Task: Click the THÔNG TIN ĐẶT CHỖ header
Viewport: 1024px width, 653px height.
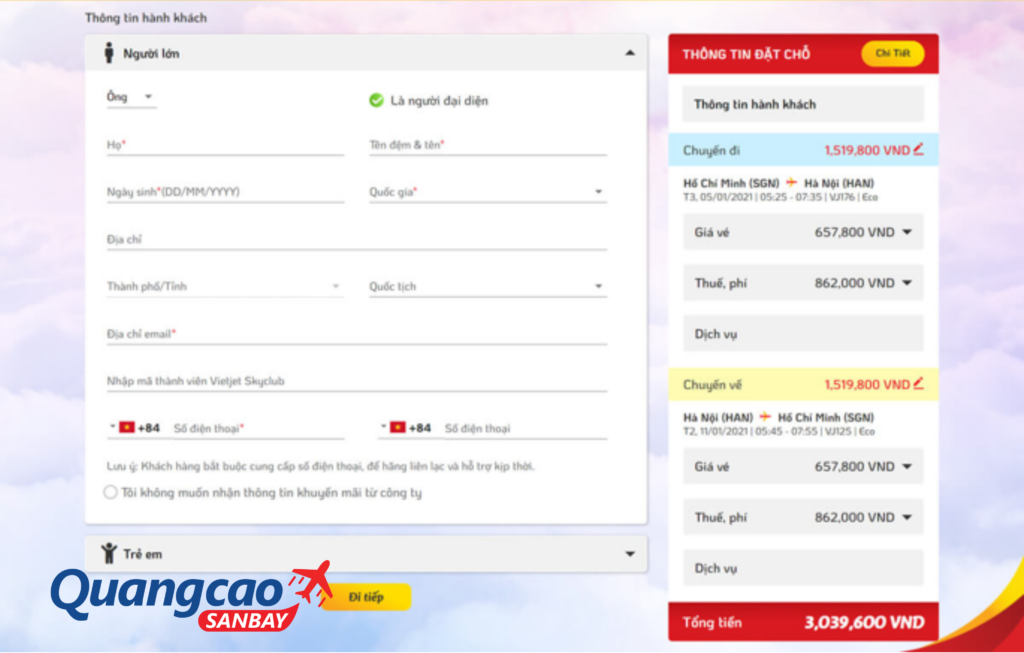Action: (746, 54)
